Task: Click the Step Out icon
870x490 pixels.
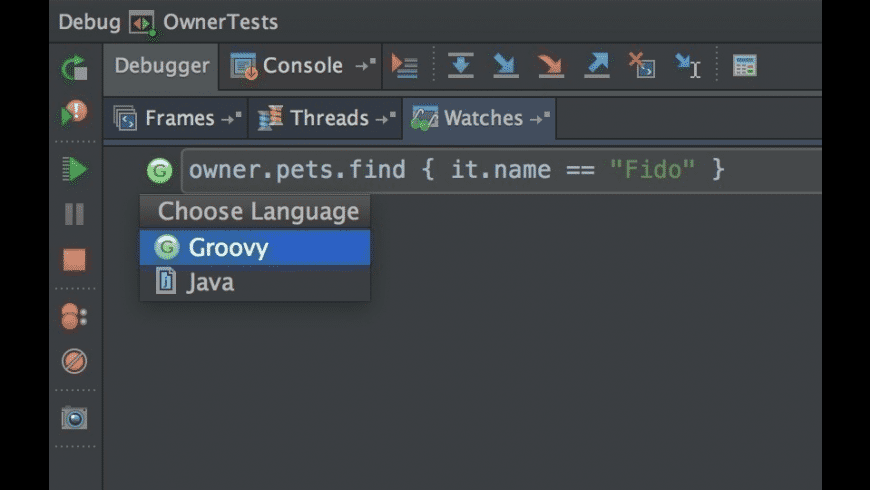Action: point(596,65)
